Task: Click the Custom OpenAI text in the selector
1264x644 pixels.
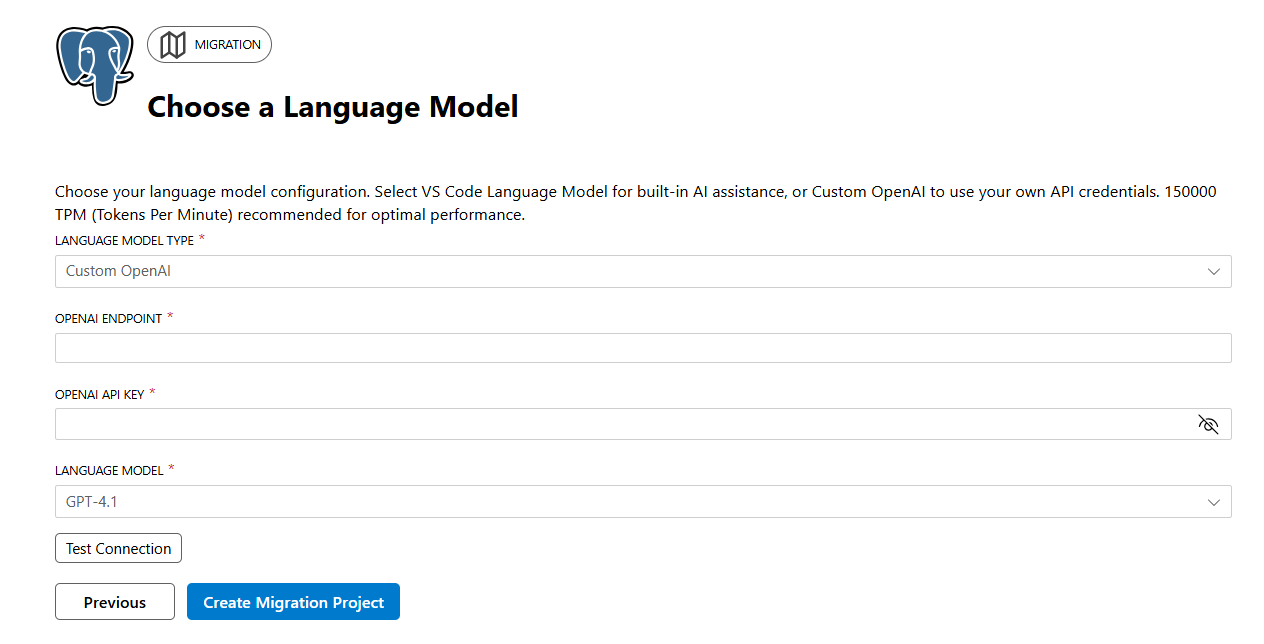Action: pos(118,271)
